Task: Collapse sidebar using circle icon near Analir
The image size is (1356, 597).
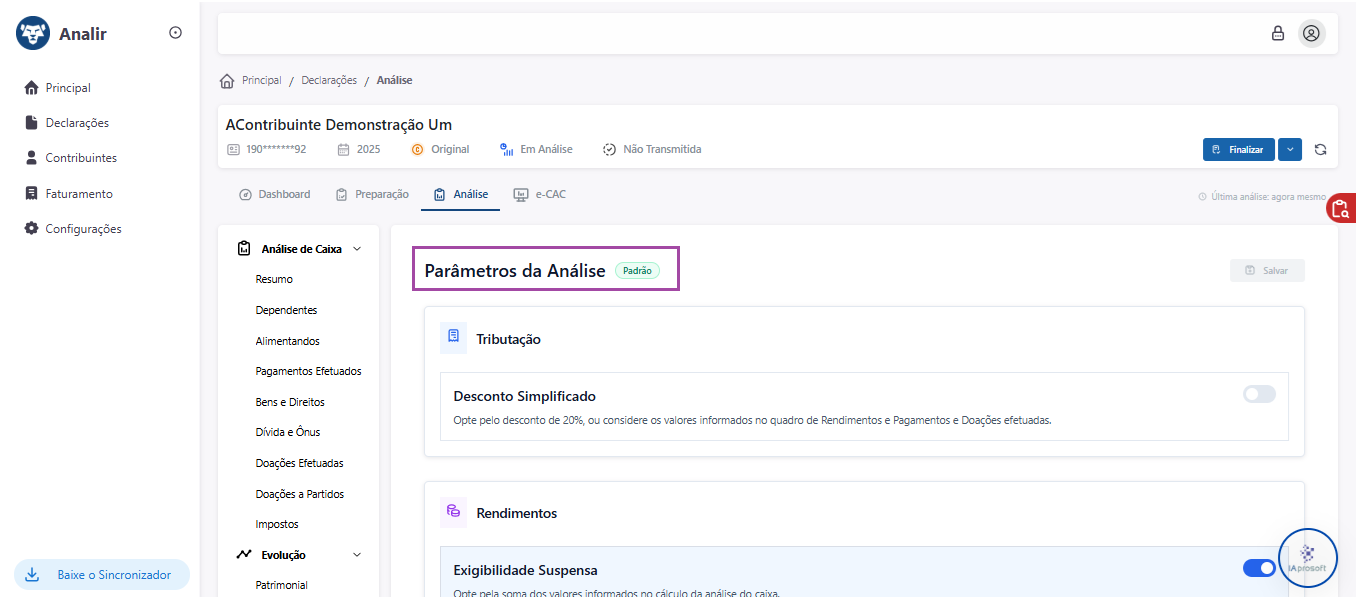Action: pyautogui.click(x=175, y=33)
